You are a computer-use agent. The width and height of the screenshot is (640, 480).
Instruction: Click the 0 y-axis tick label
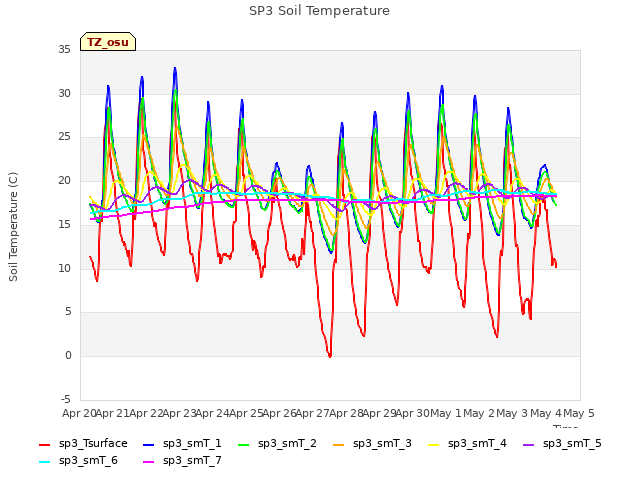click(x=68, y=356)
